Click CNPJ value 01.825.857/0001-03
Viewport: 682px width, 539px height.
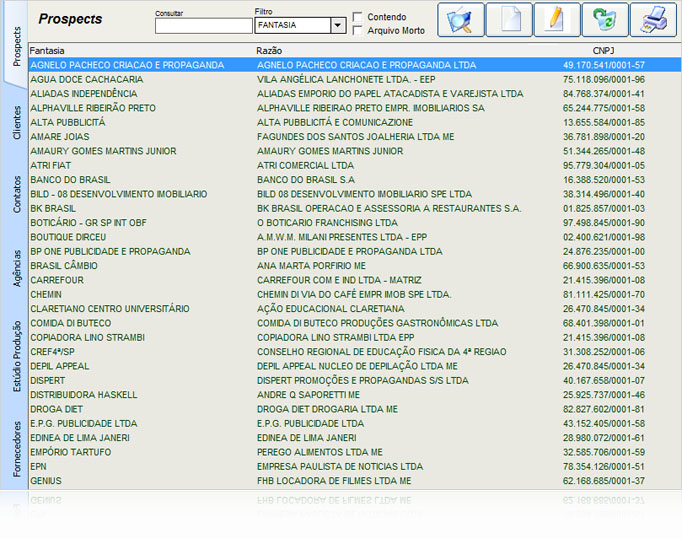pos(604,209)
